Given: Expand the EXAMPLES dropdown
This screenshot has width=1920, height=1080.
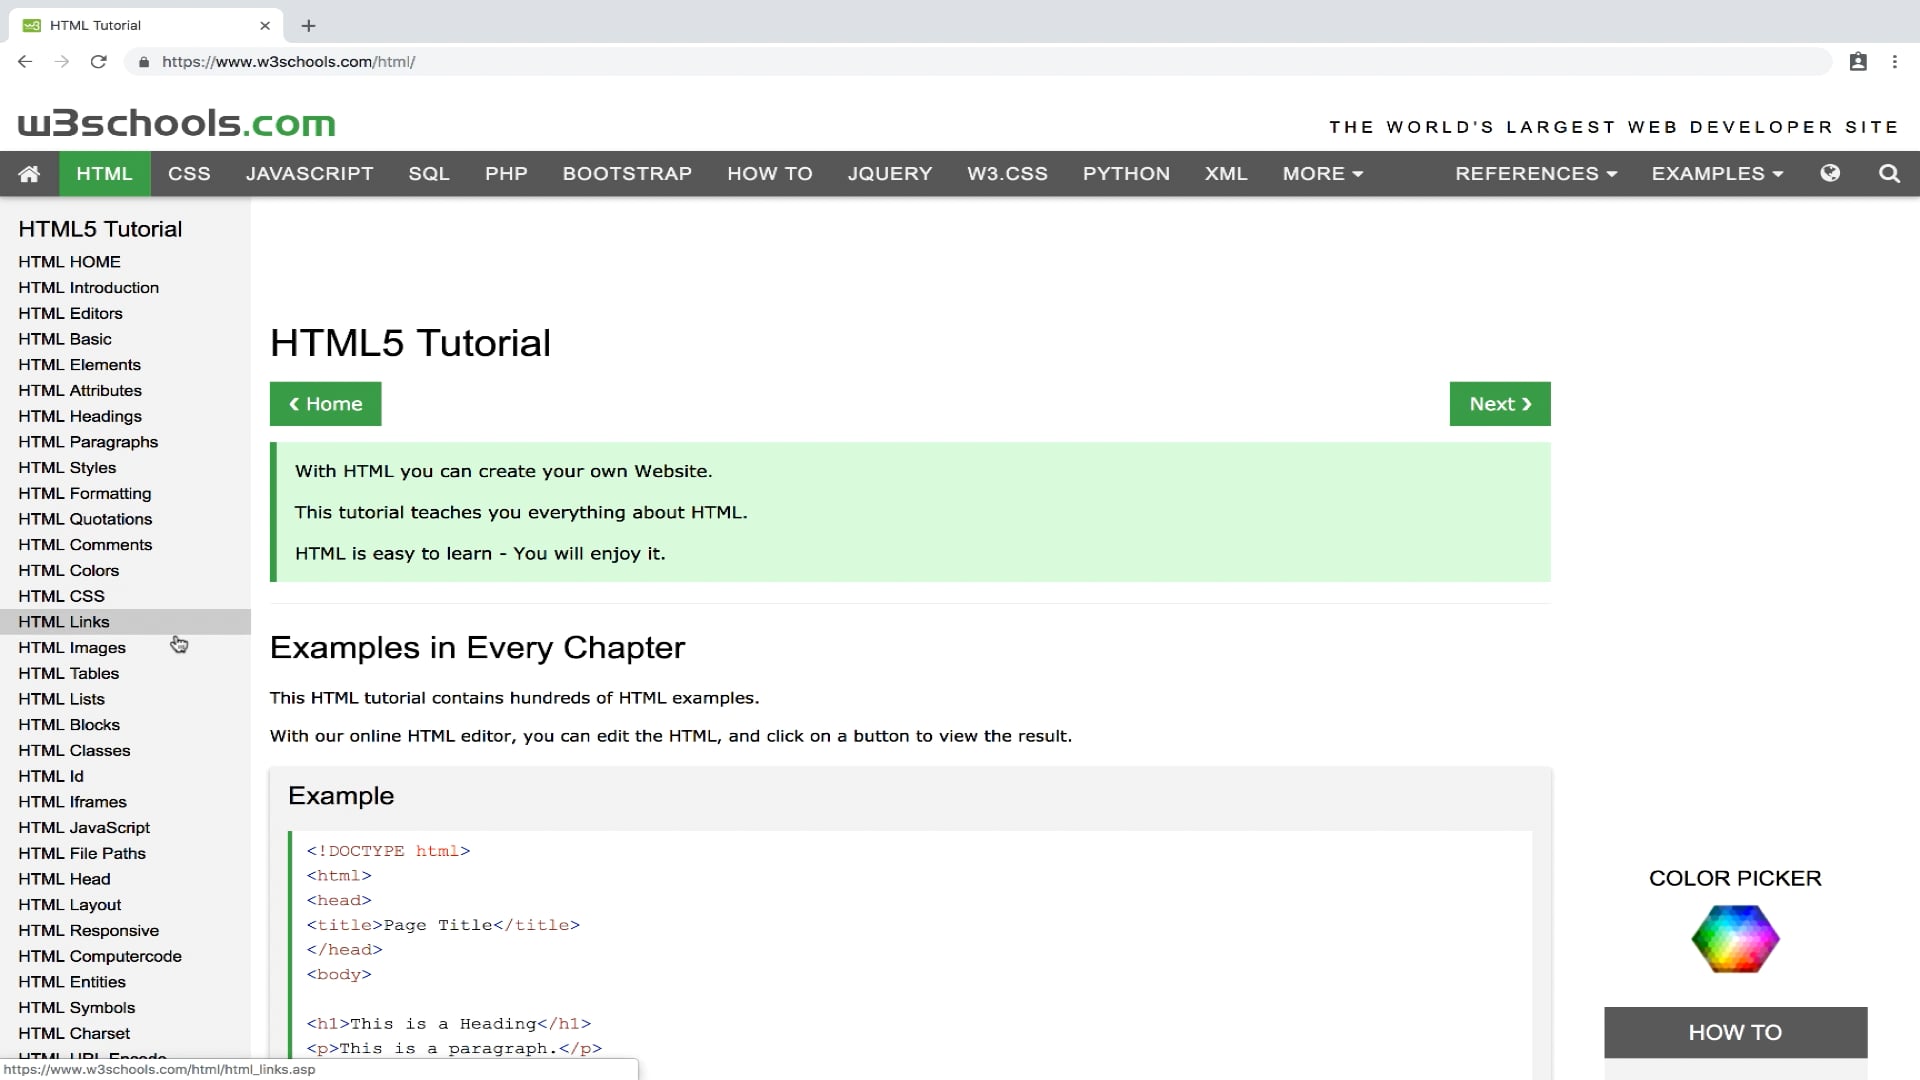Looking at the screenshot, I should click(x=1716, y=174).
